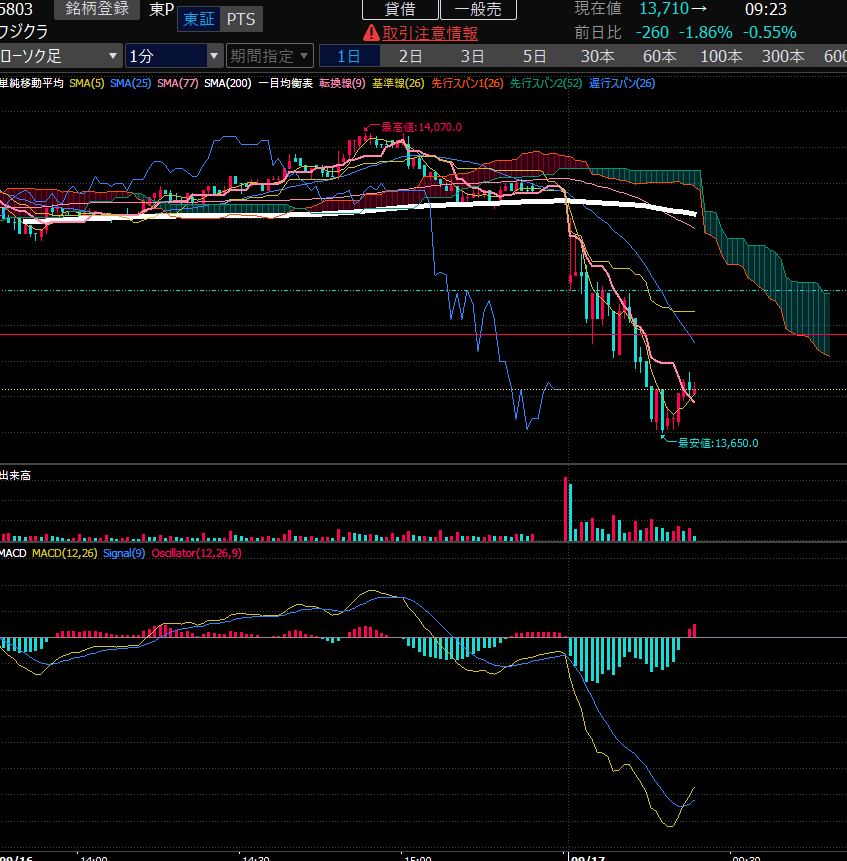Click the 貸借 button
This screenshot has width=847, height=861.
(x=399, y=9)
